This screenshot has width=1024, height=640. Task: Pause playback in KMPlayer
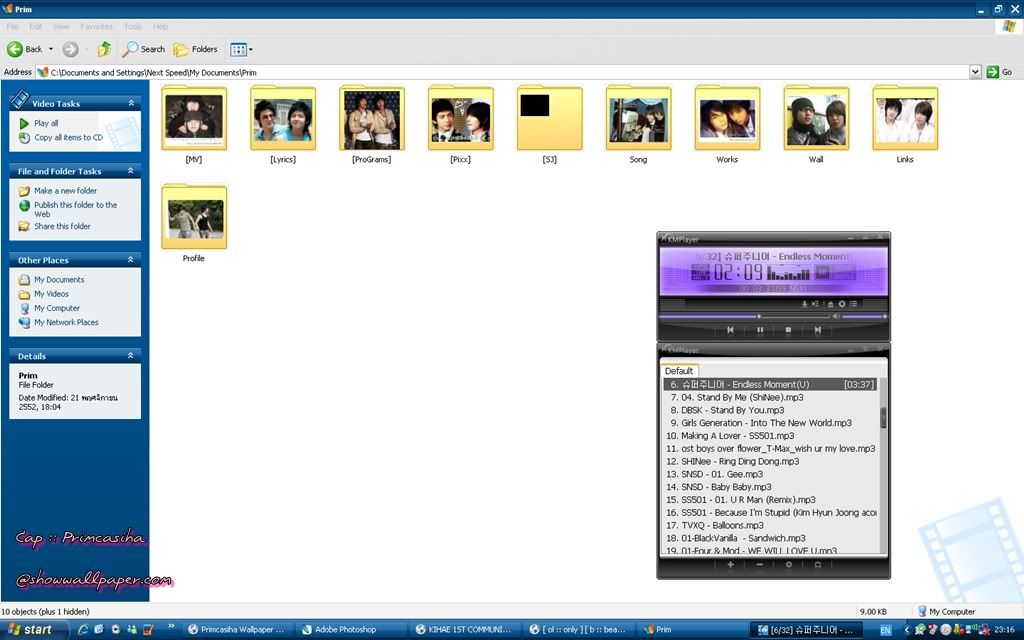(760, 330)
